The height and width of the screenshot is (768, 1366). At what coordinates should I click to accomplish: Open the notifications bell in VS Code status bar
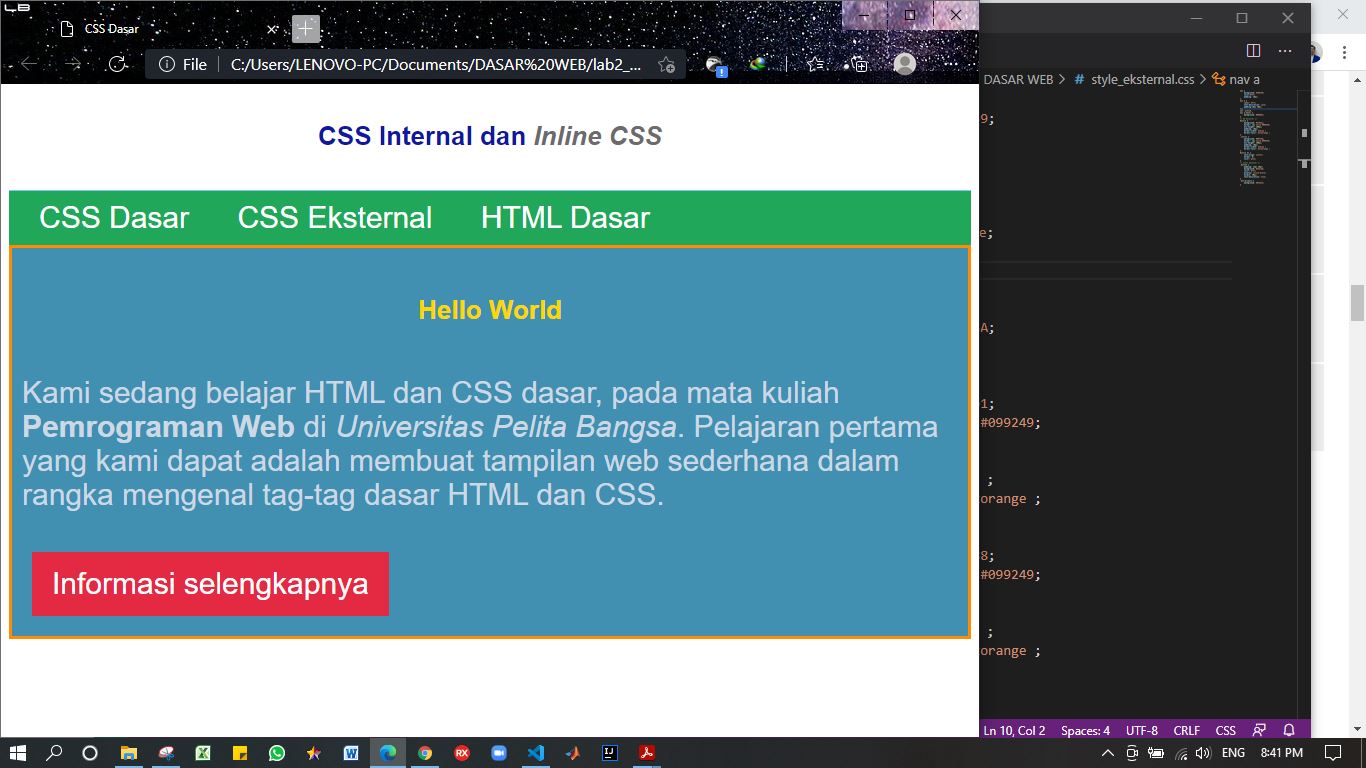click(x=1288, y=730)
